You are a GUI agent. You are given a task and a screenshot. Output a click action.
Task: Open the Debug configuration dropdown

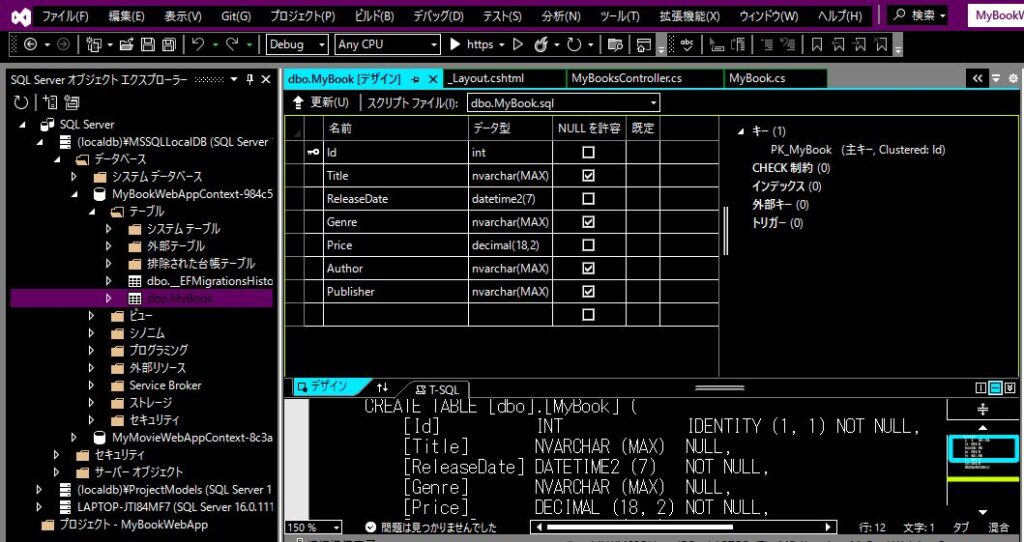(298, 45)
